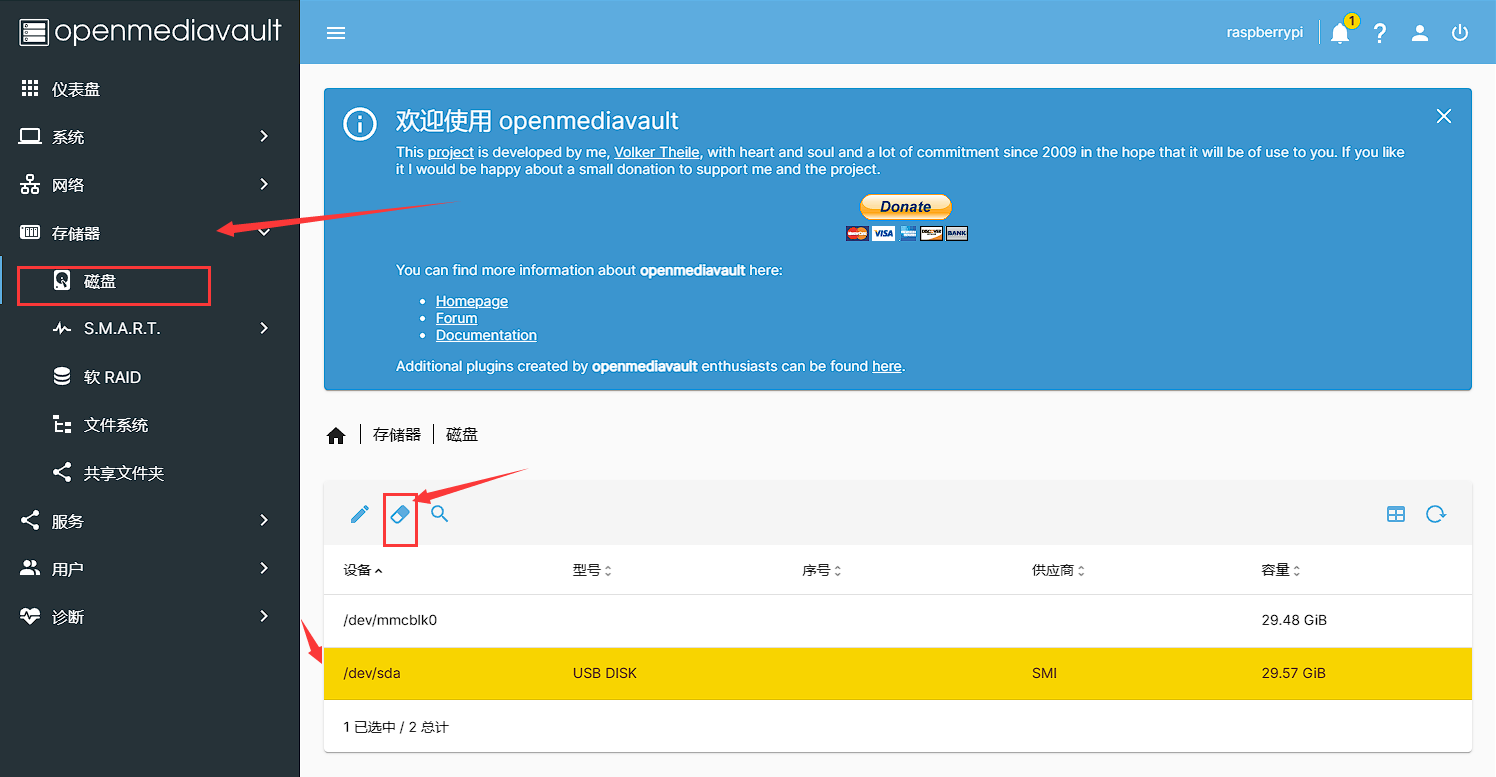Open 仪表盘 dashboard in sidebar
Image resolution: width=1496 pixels, height=777 pixels.
click(150, 89)
